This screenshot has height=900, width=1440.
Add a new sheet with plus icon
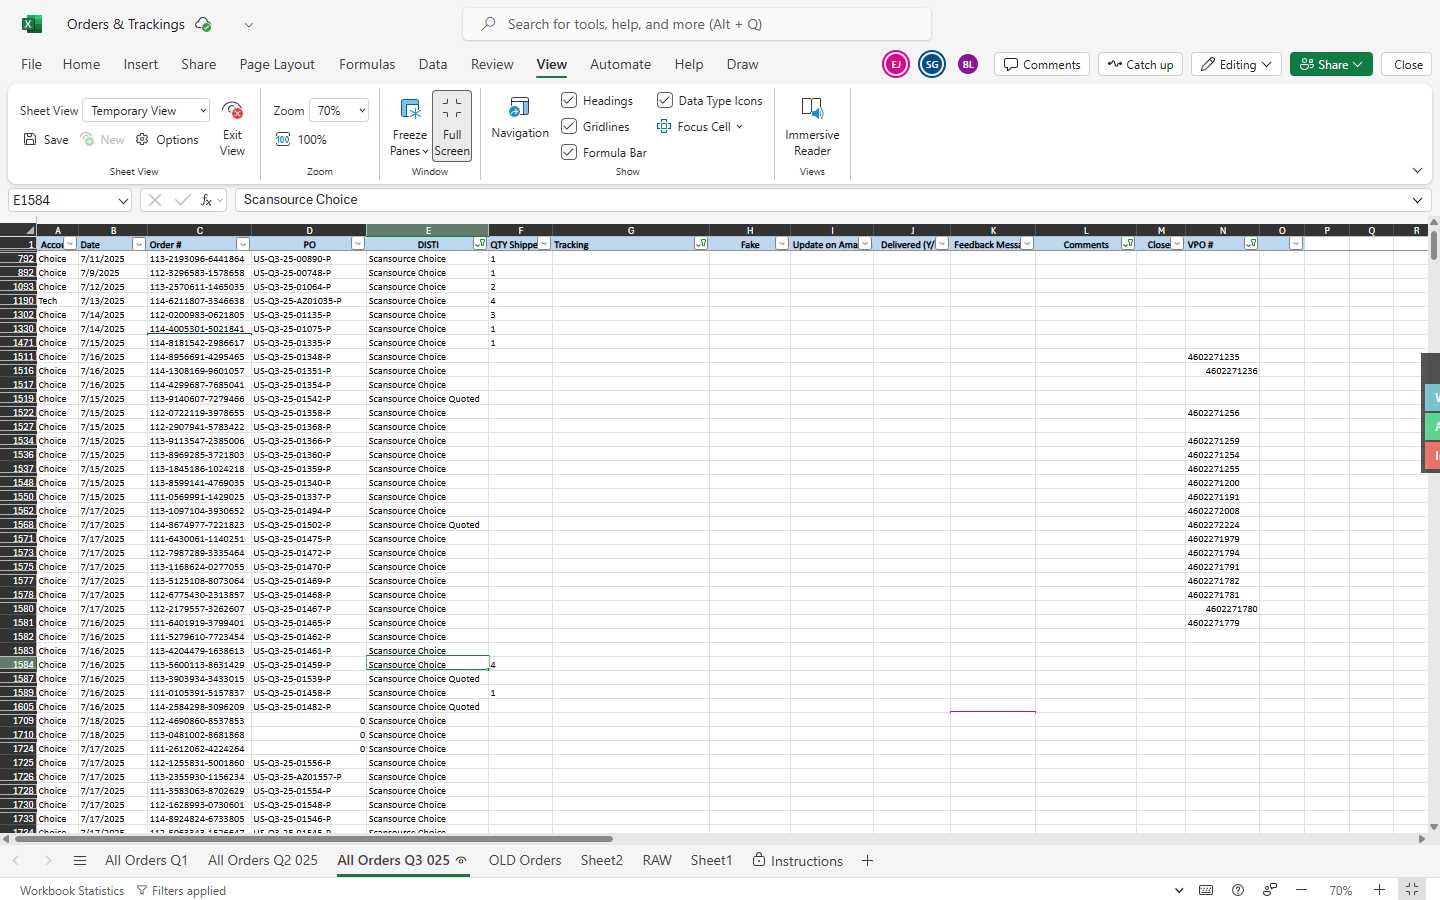point(867,861)
